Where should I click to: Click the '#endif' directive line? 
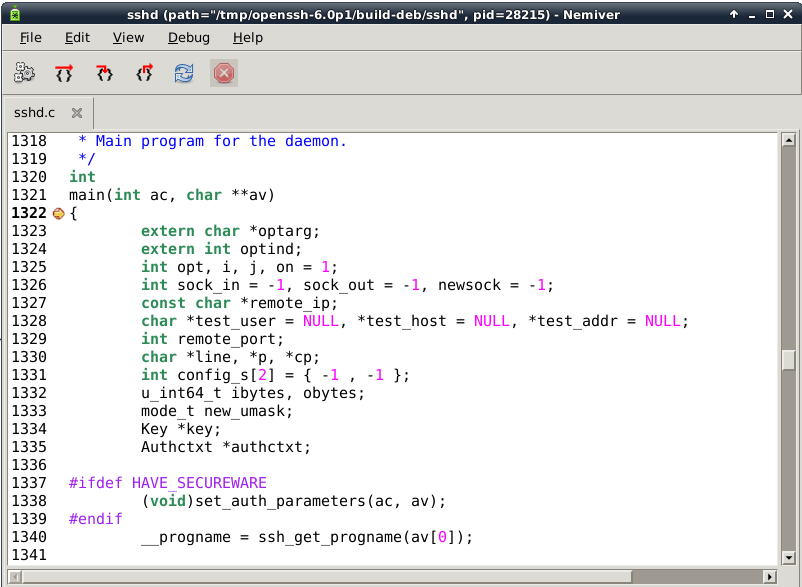(x=96, y=519)
